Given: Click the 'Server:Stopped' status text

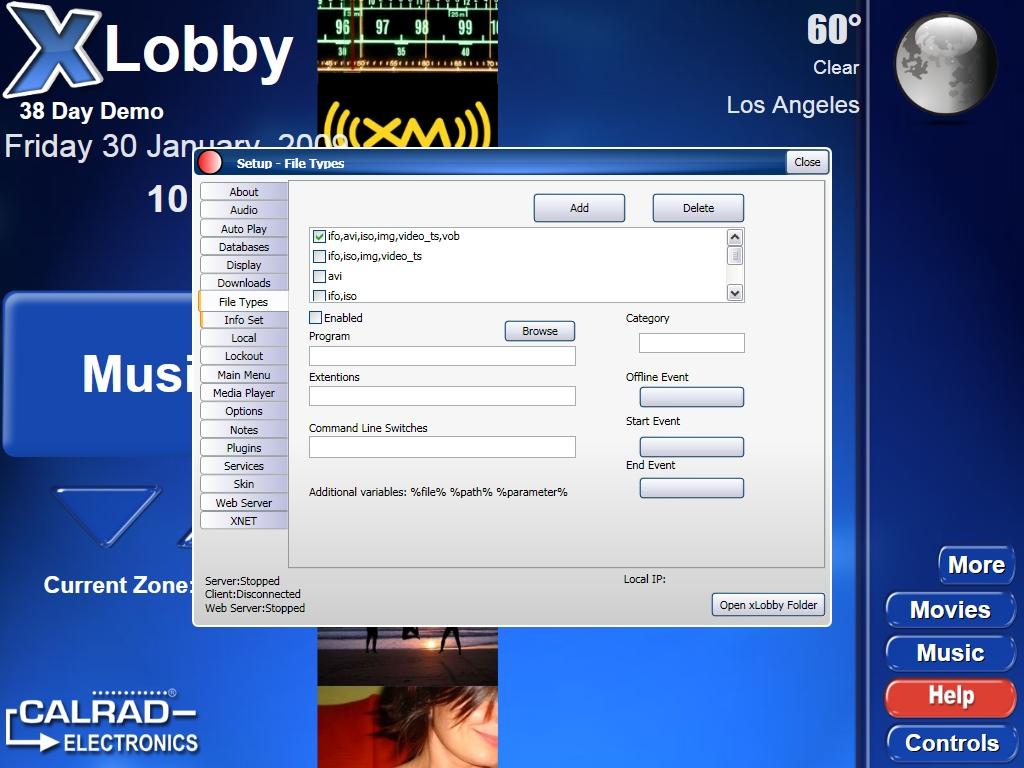Looking at the screenshot, I should click(242, 581).
